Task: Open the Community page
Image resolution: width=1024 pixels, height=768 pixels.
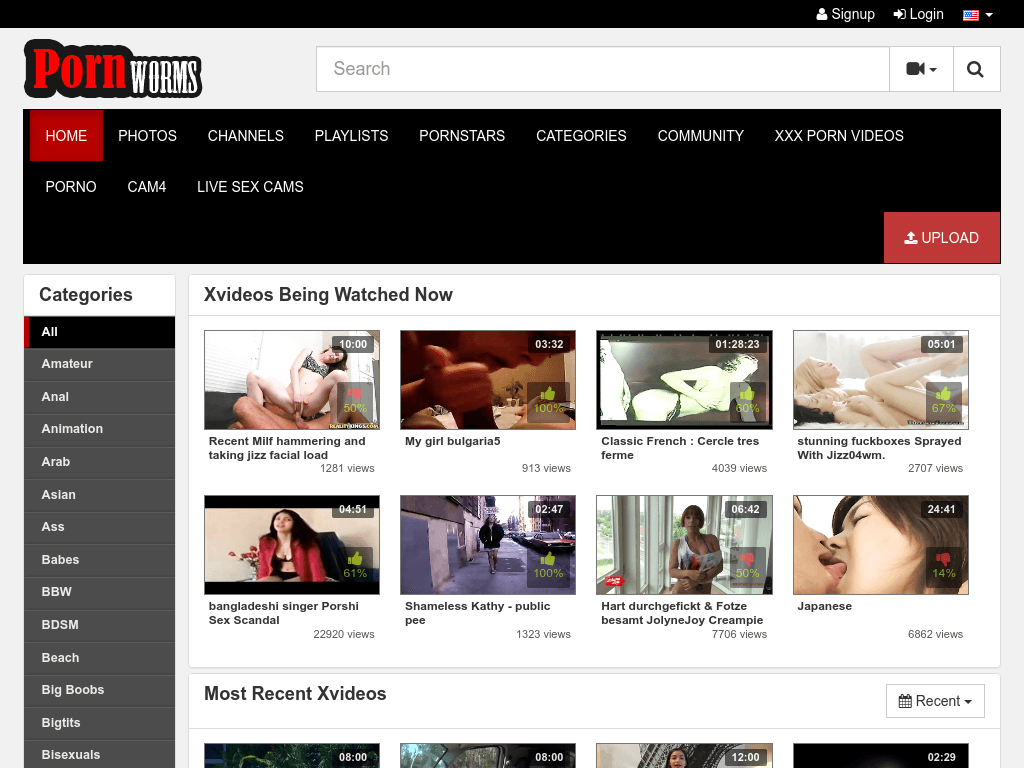Action: point(700,136)
